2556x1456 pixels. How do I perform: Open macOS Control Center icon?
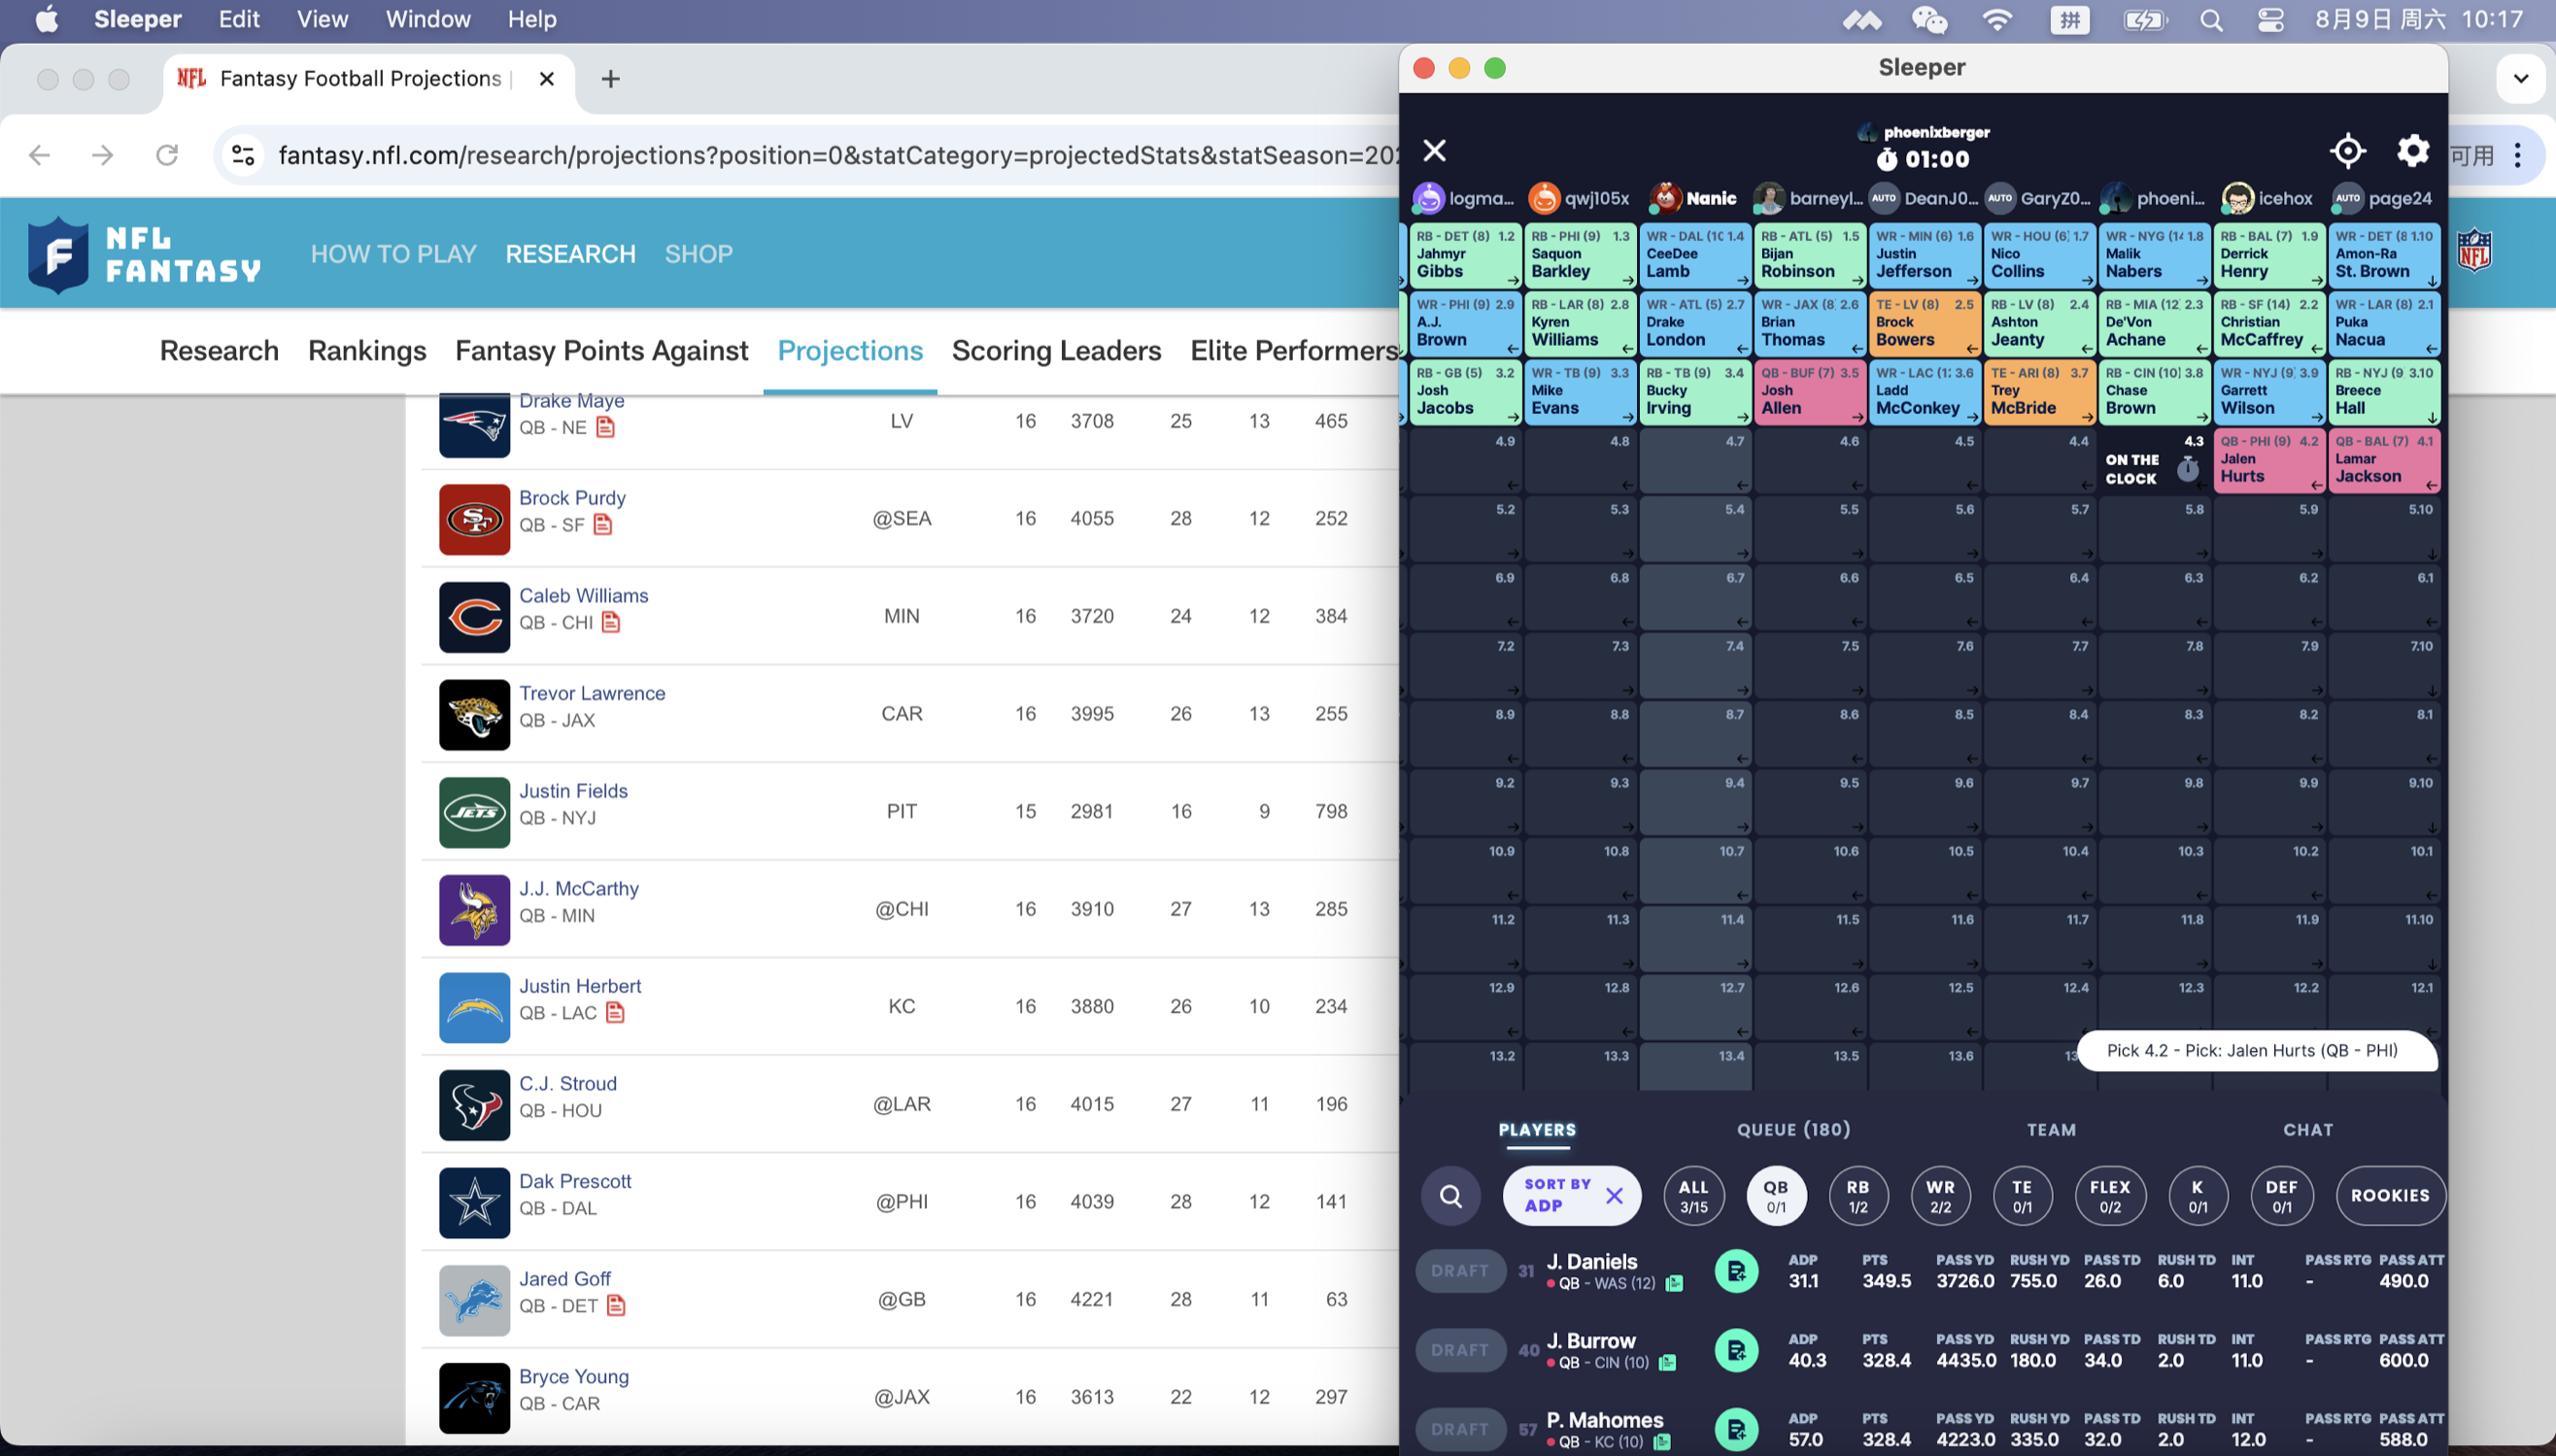click(x=2271, y=19)
